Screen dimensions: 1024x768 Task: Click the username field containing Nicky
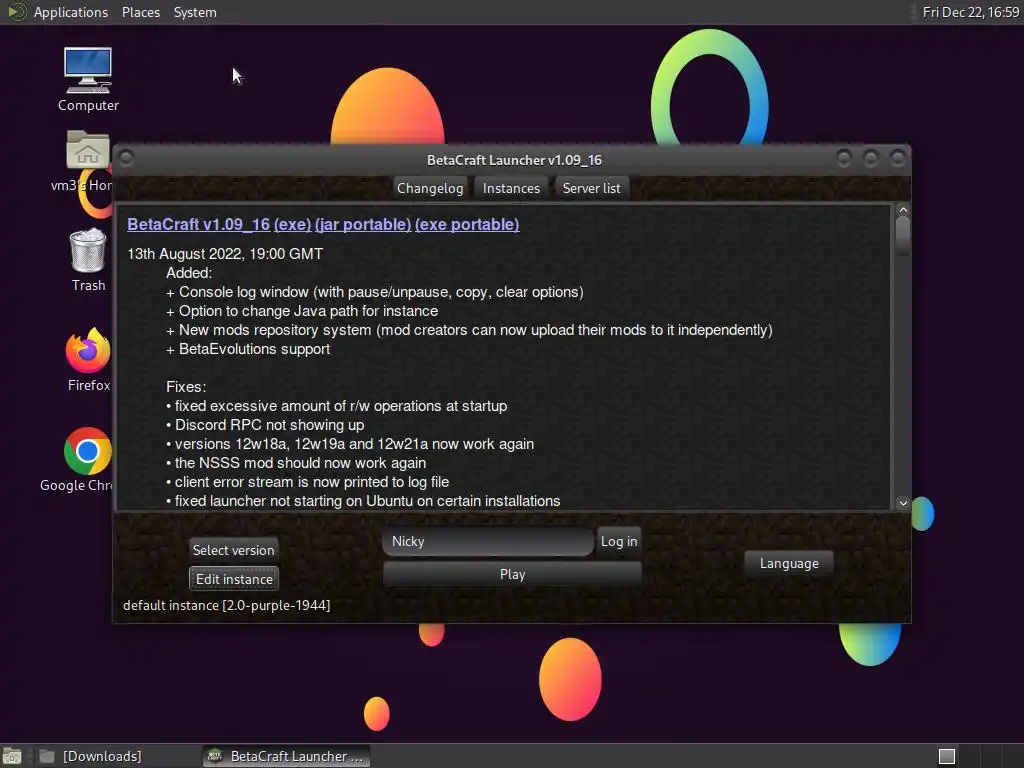coord(488,541)
